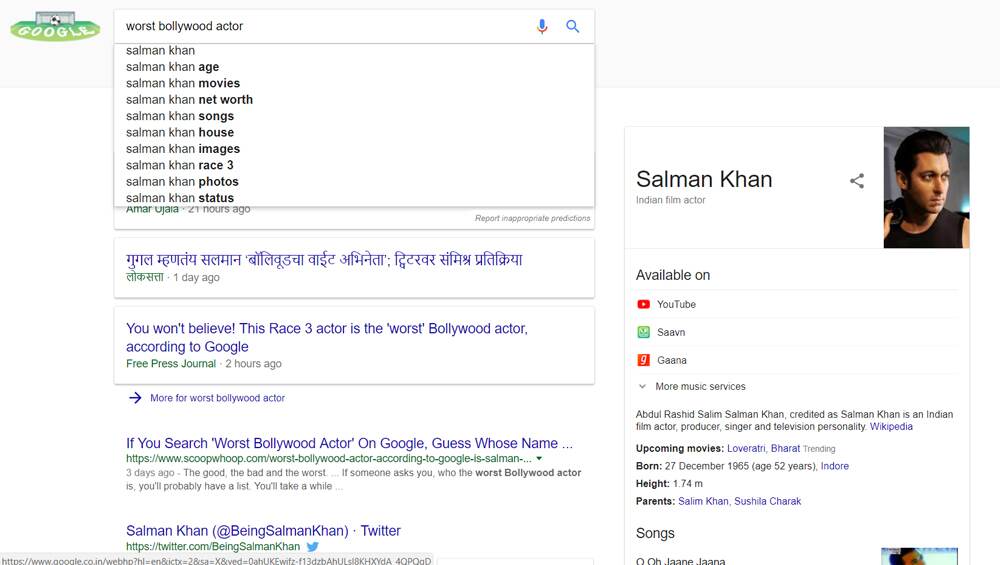The image size is (1000, 565).
Task: Open 'If You Search Worst Bollywood Actor' result
Action: pyautogui.click(x=349, y=443)
